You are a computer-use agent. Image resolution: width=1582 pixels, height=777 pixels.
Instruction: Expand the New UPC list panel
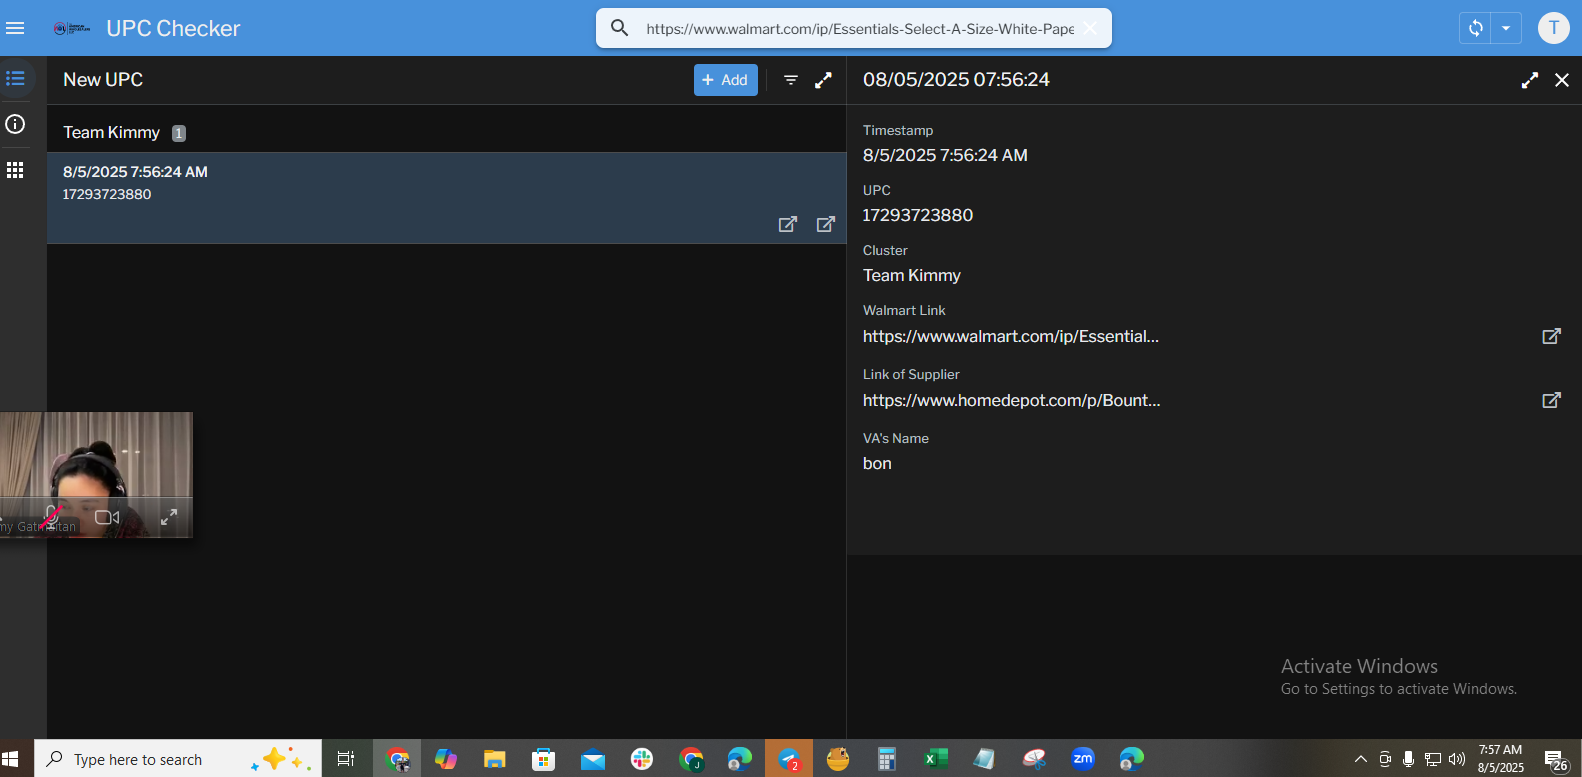click(823, 80)
